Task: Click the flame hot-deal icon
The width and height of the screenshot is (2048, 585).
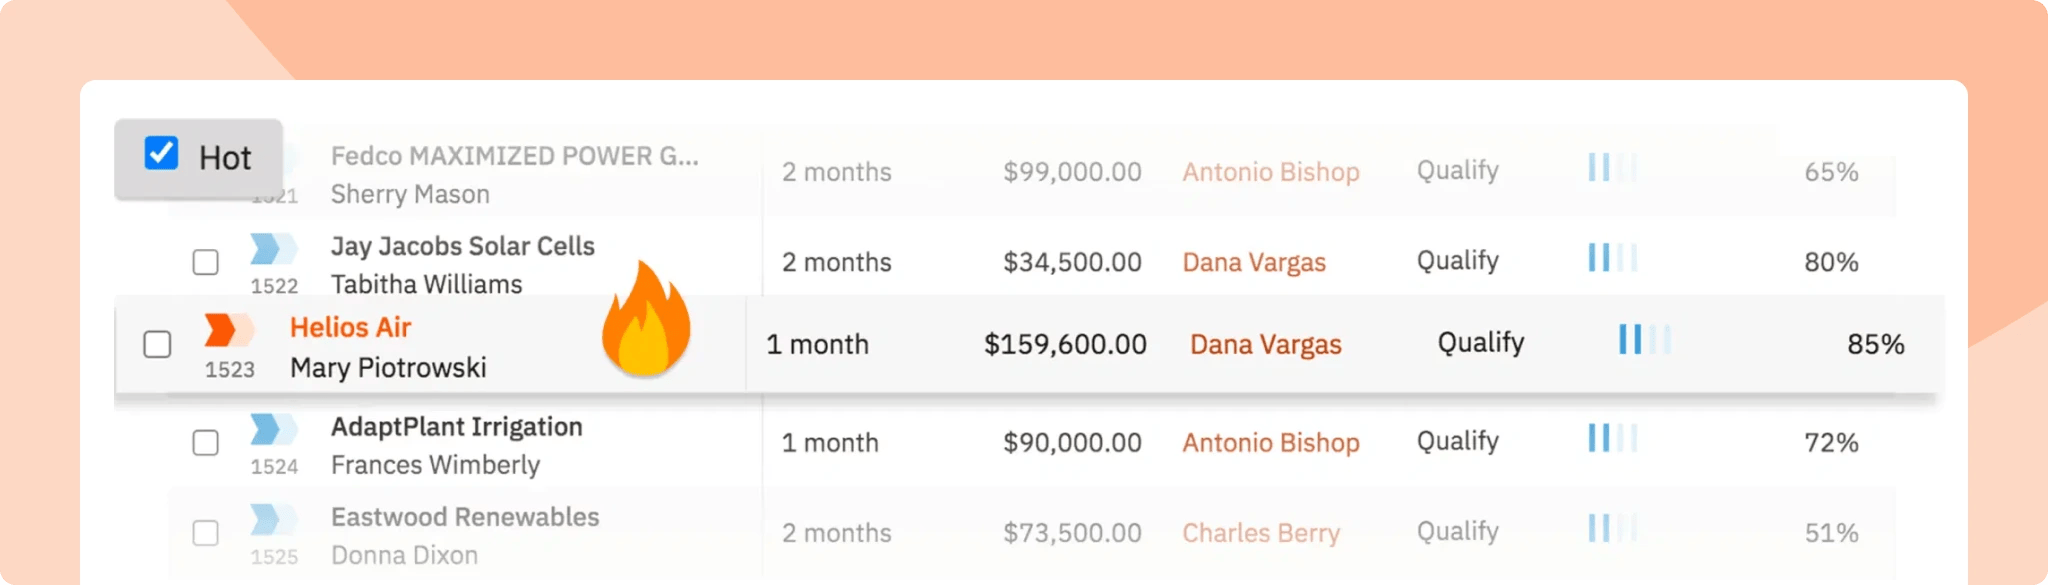Action: coord(646,320)
